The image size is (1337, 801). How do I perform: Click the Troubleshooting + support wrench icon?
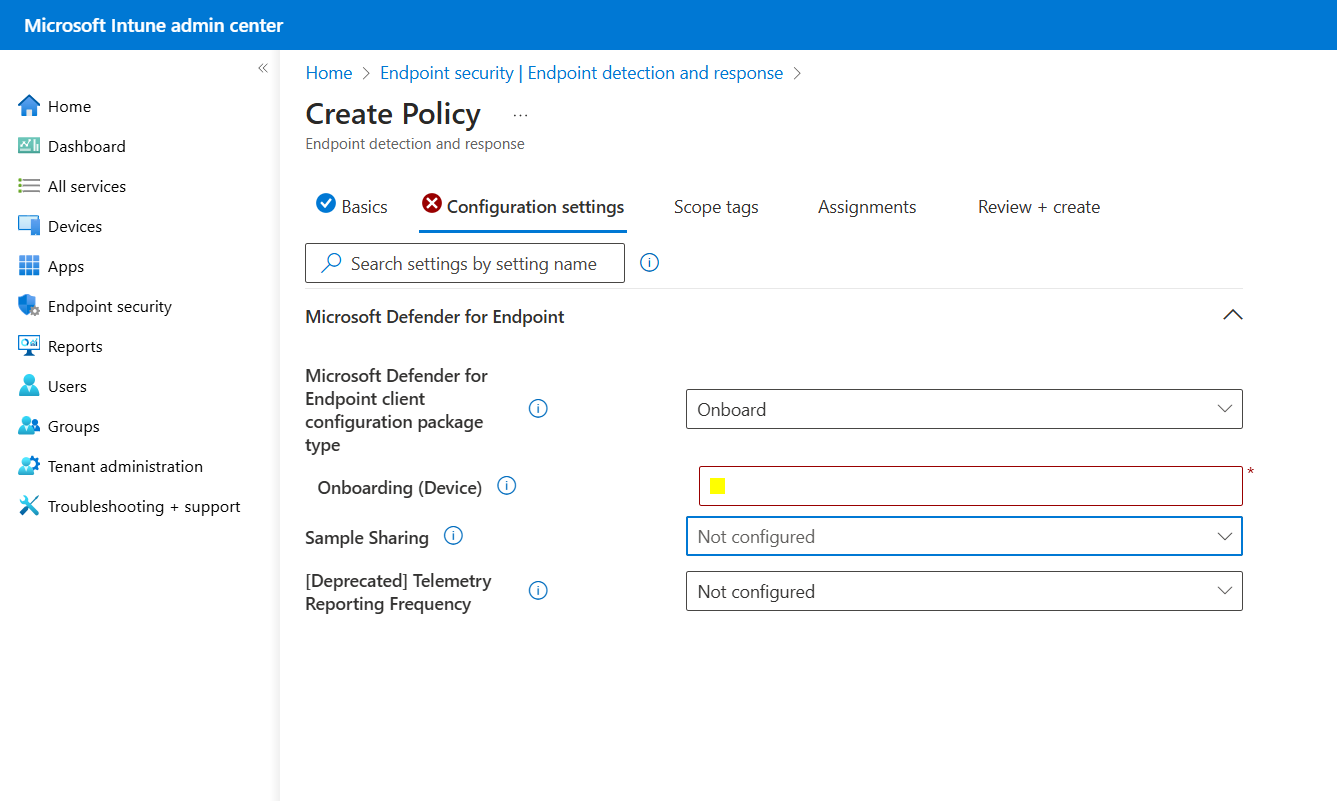tap(29, 506)
